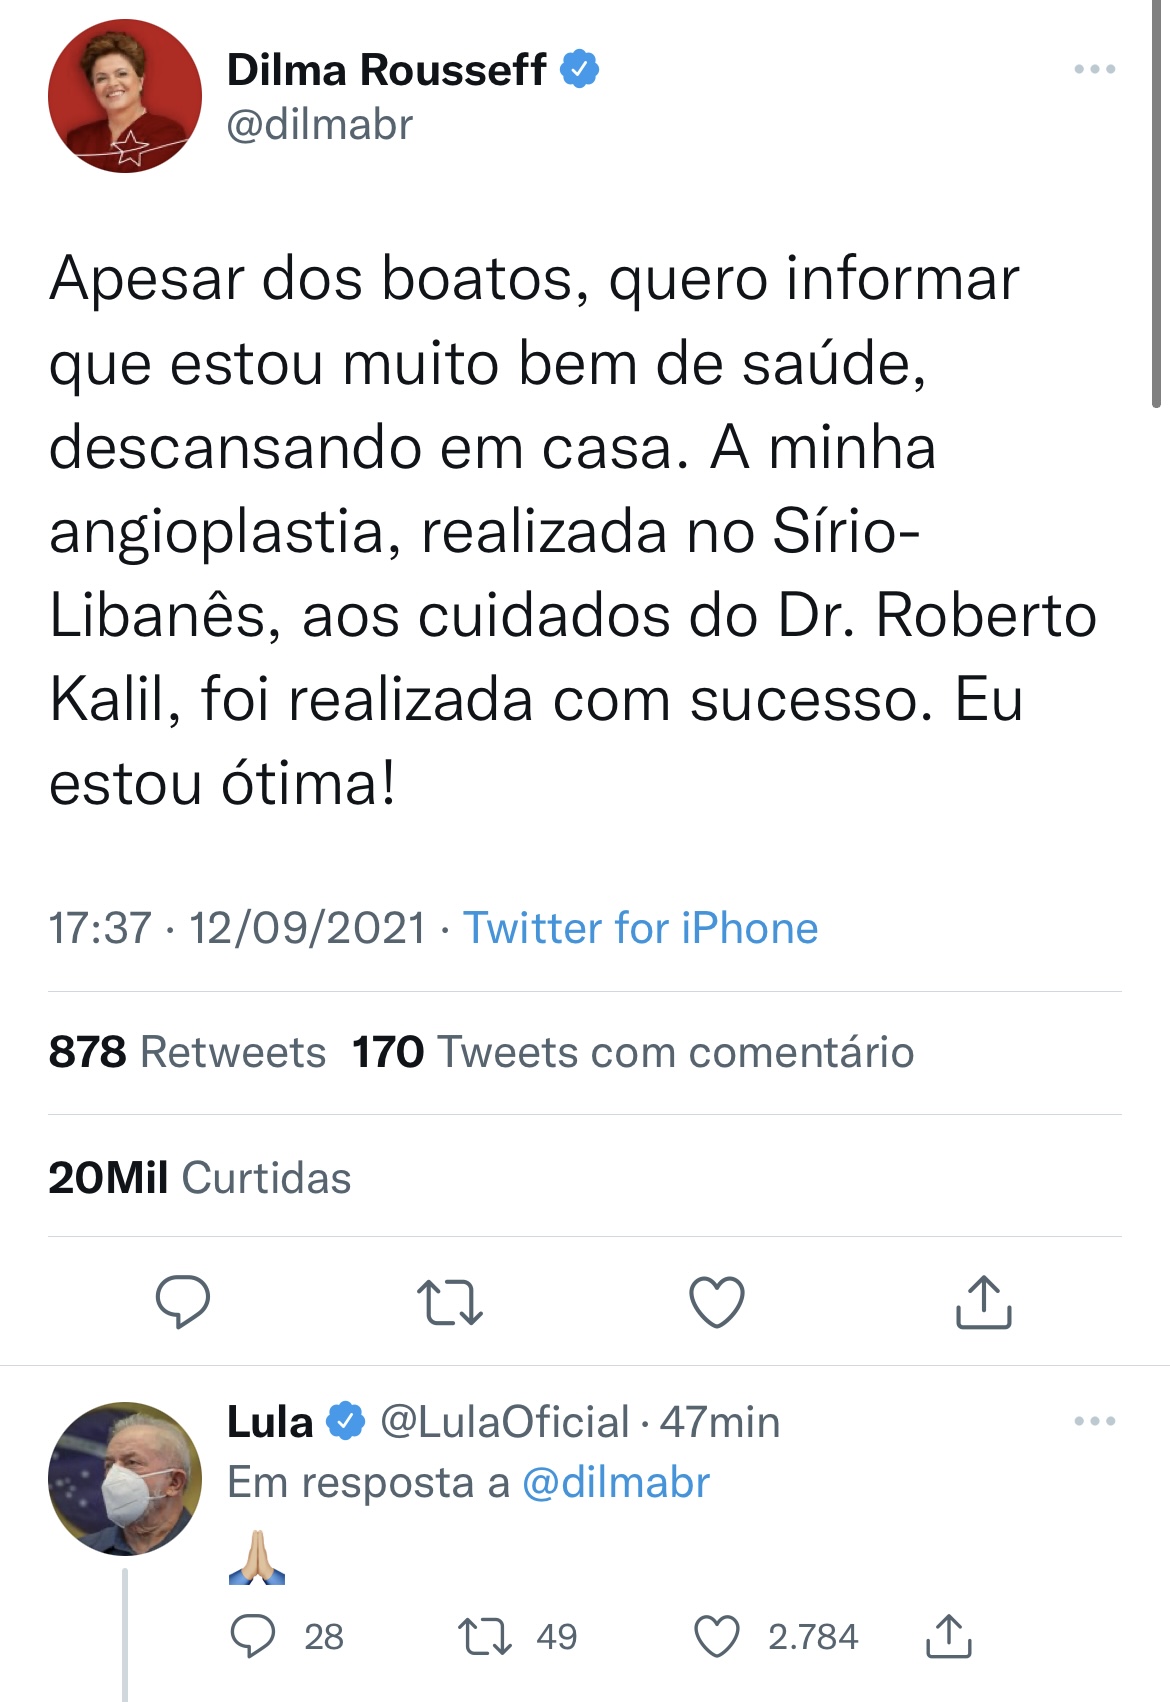Tap the verified badge next to Dilma Rousseff

point(580,69)
